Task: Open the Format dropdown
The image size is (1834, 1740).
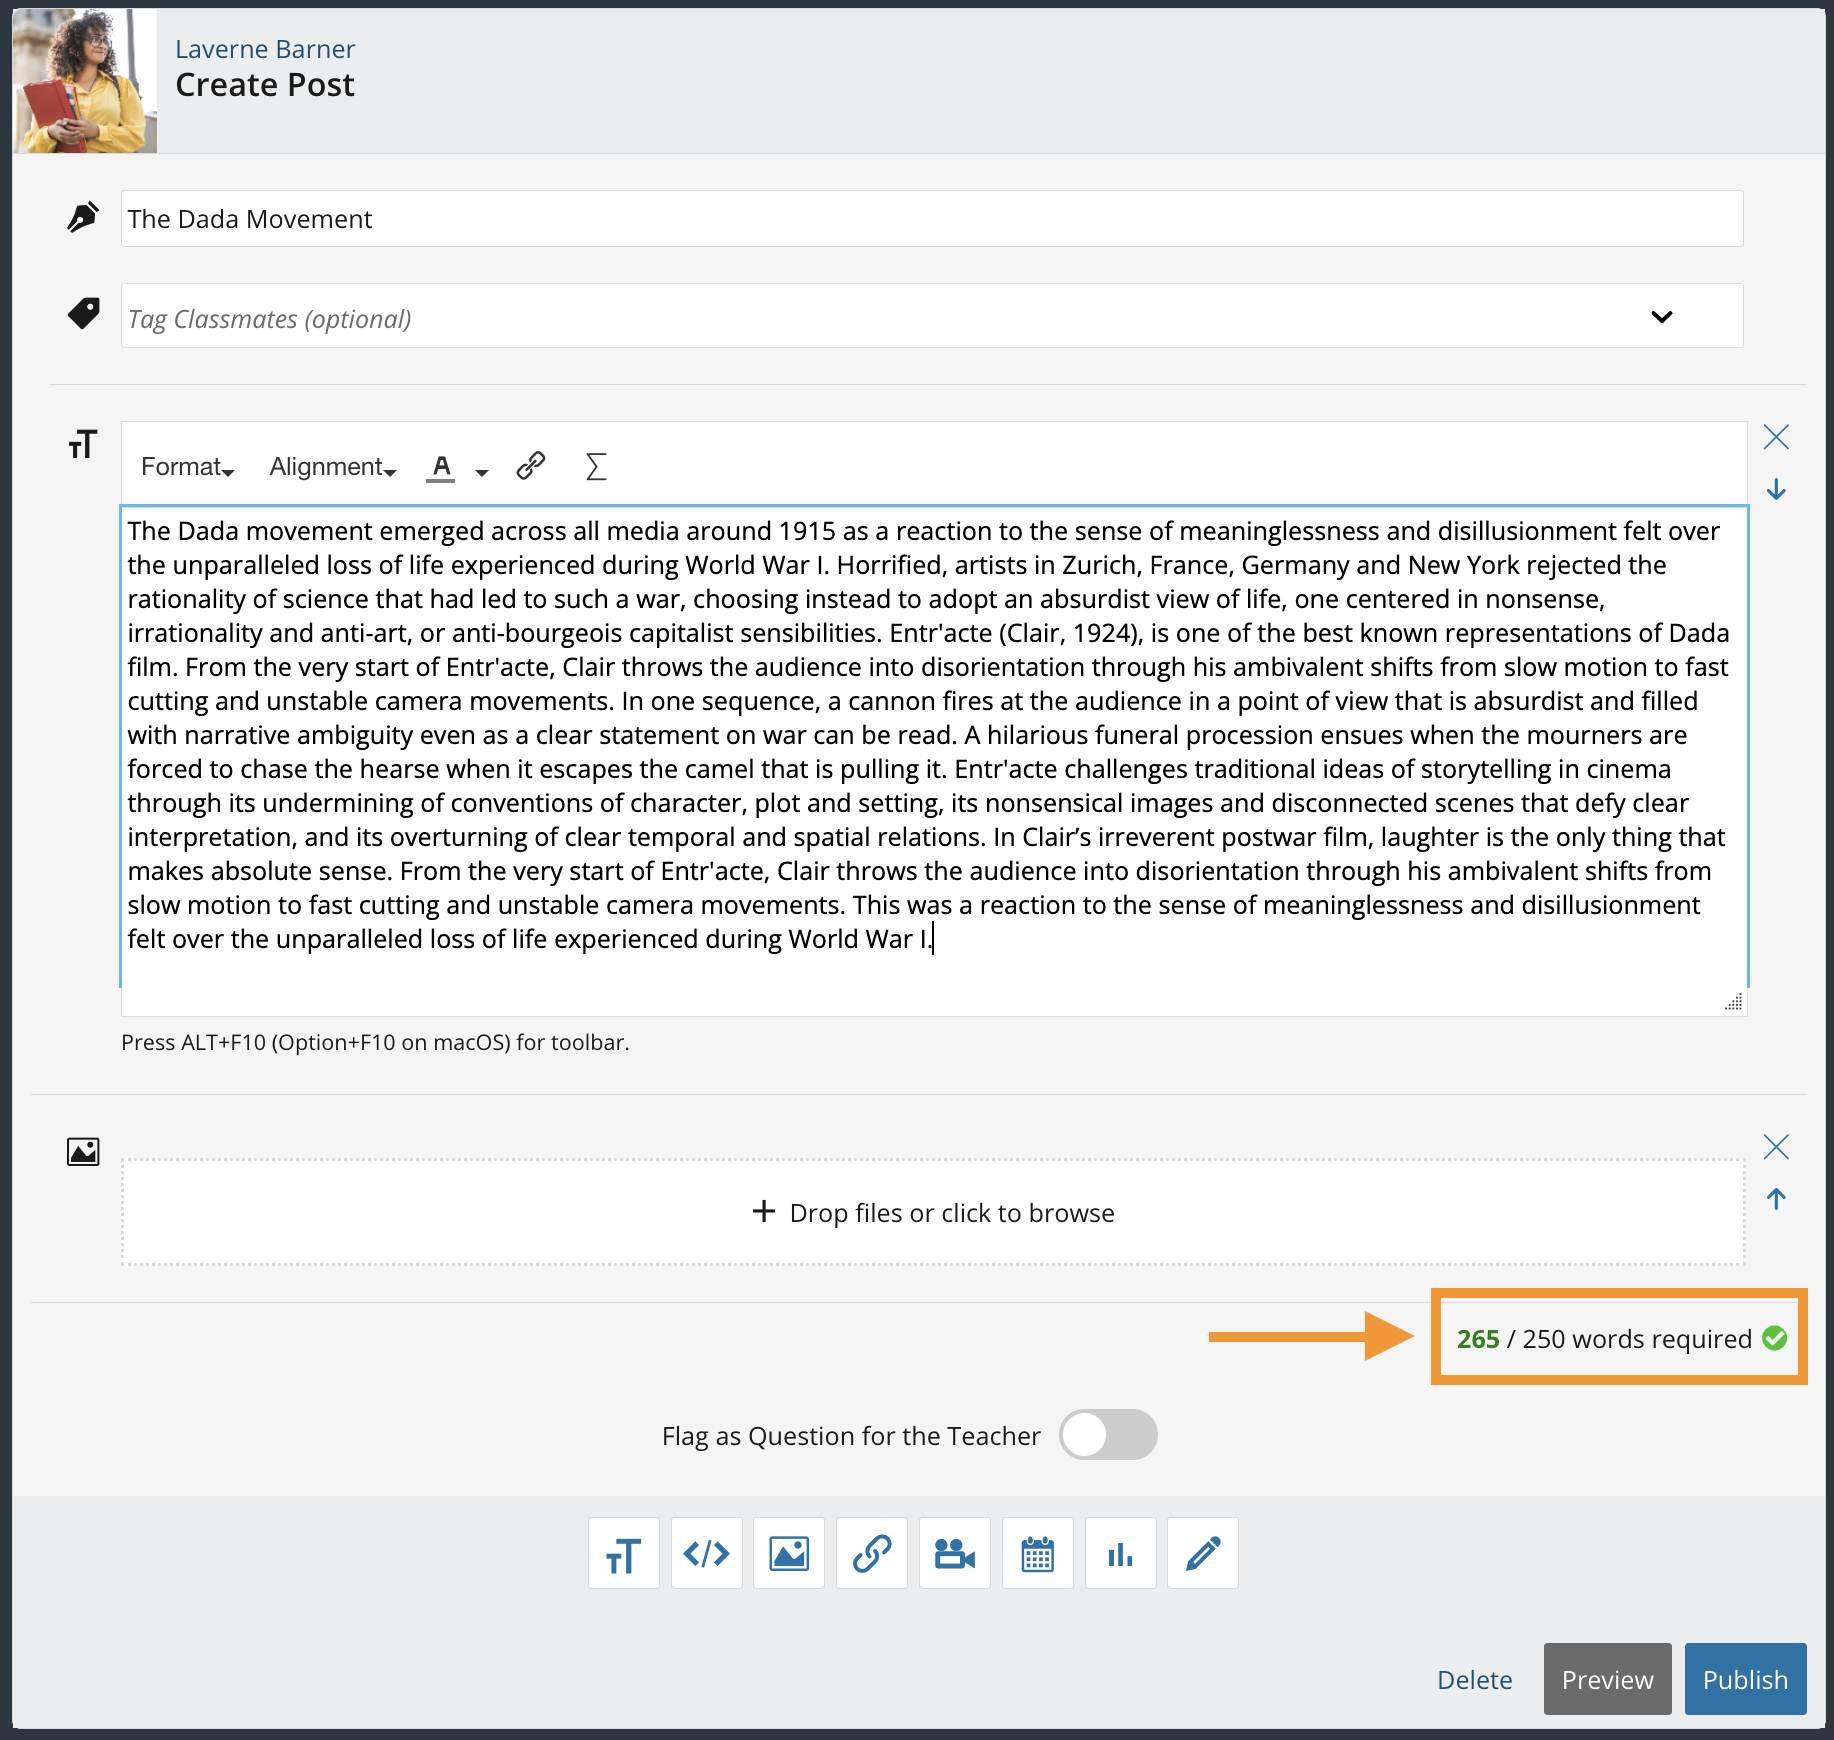Action: [186, 466]
